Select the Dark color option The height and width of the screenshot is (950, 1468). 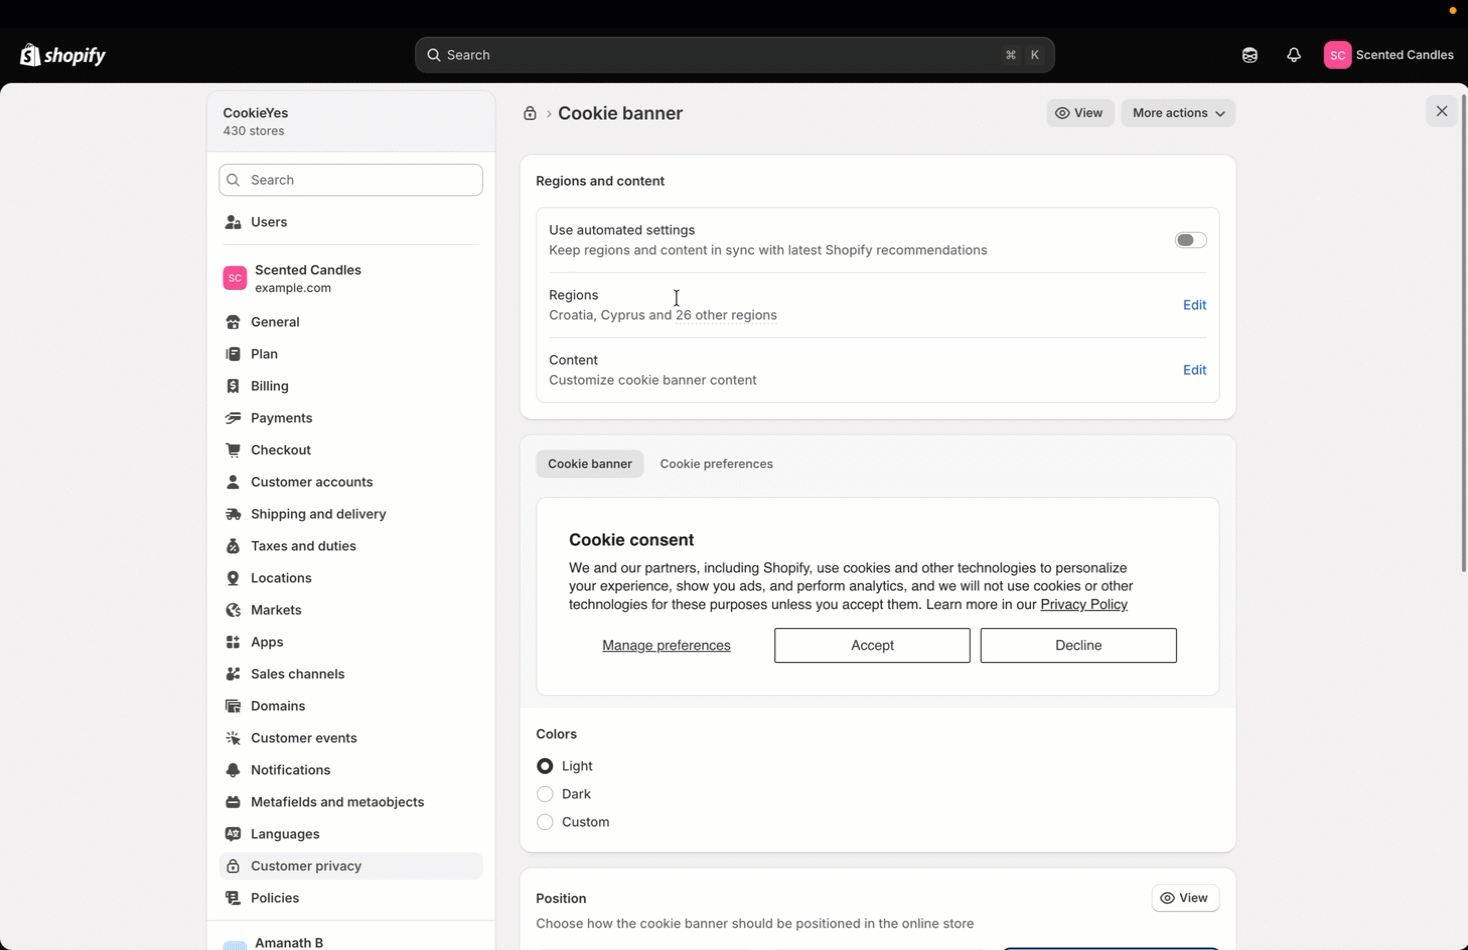click(x=545, y=794)
